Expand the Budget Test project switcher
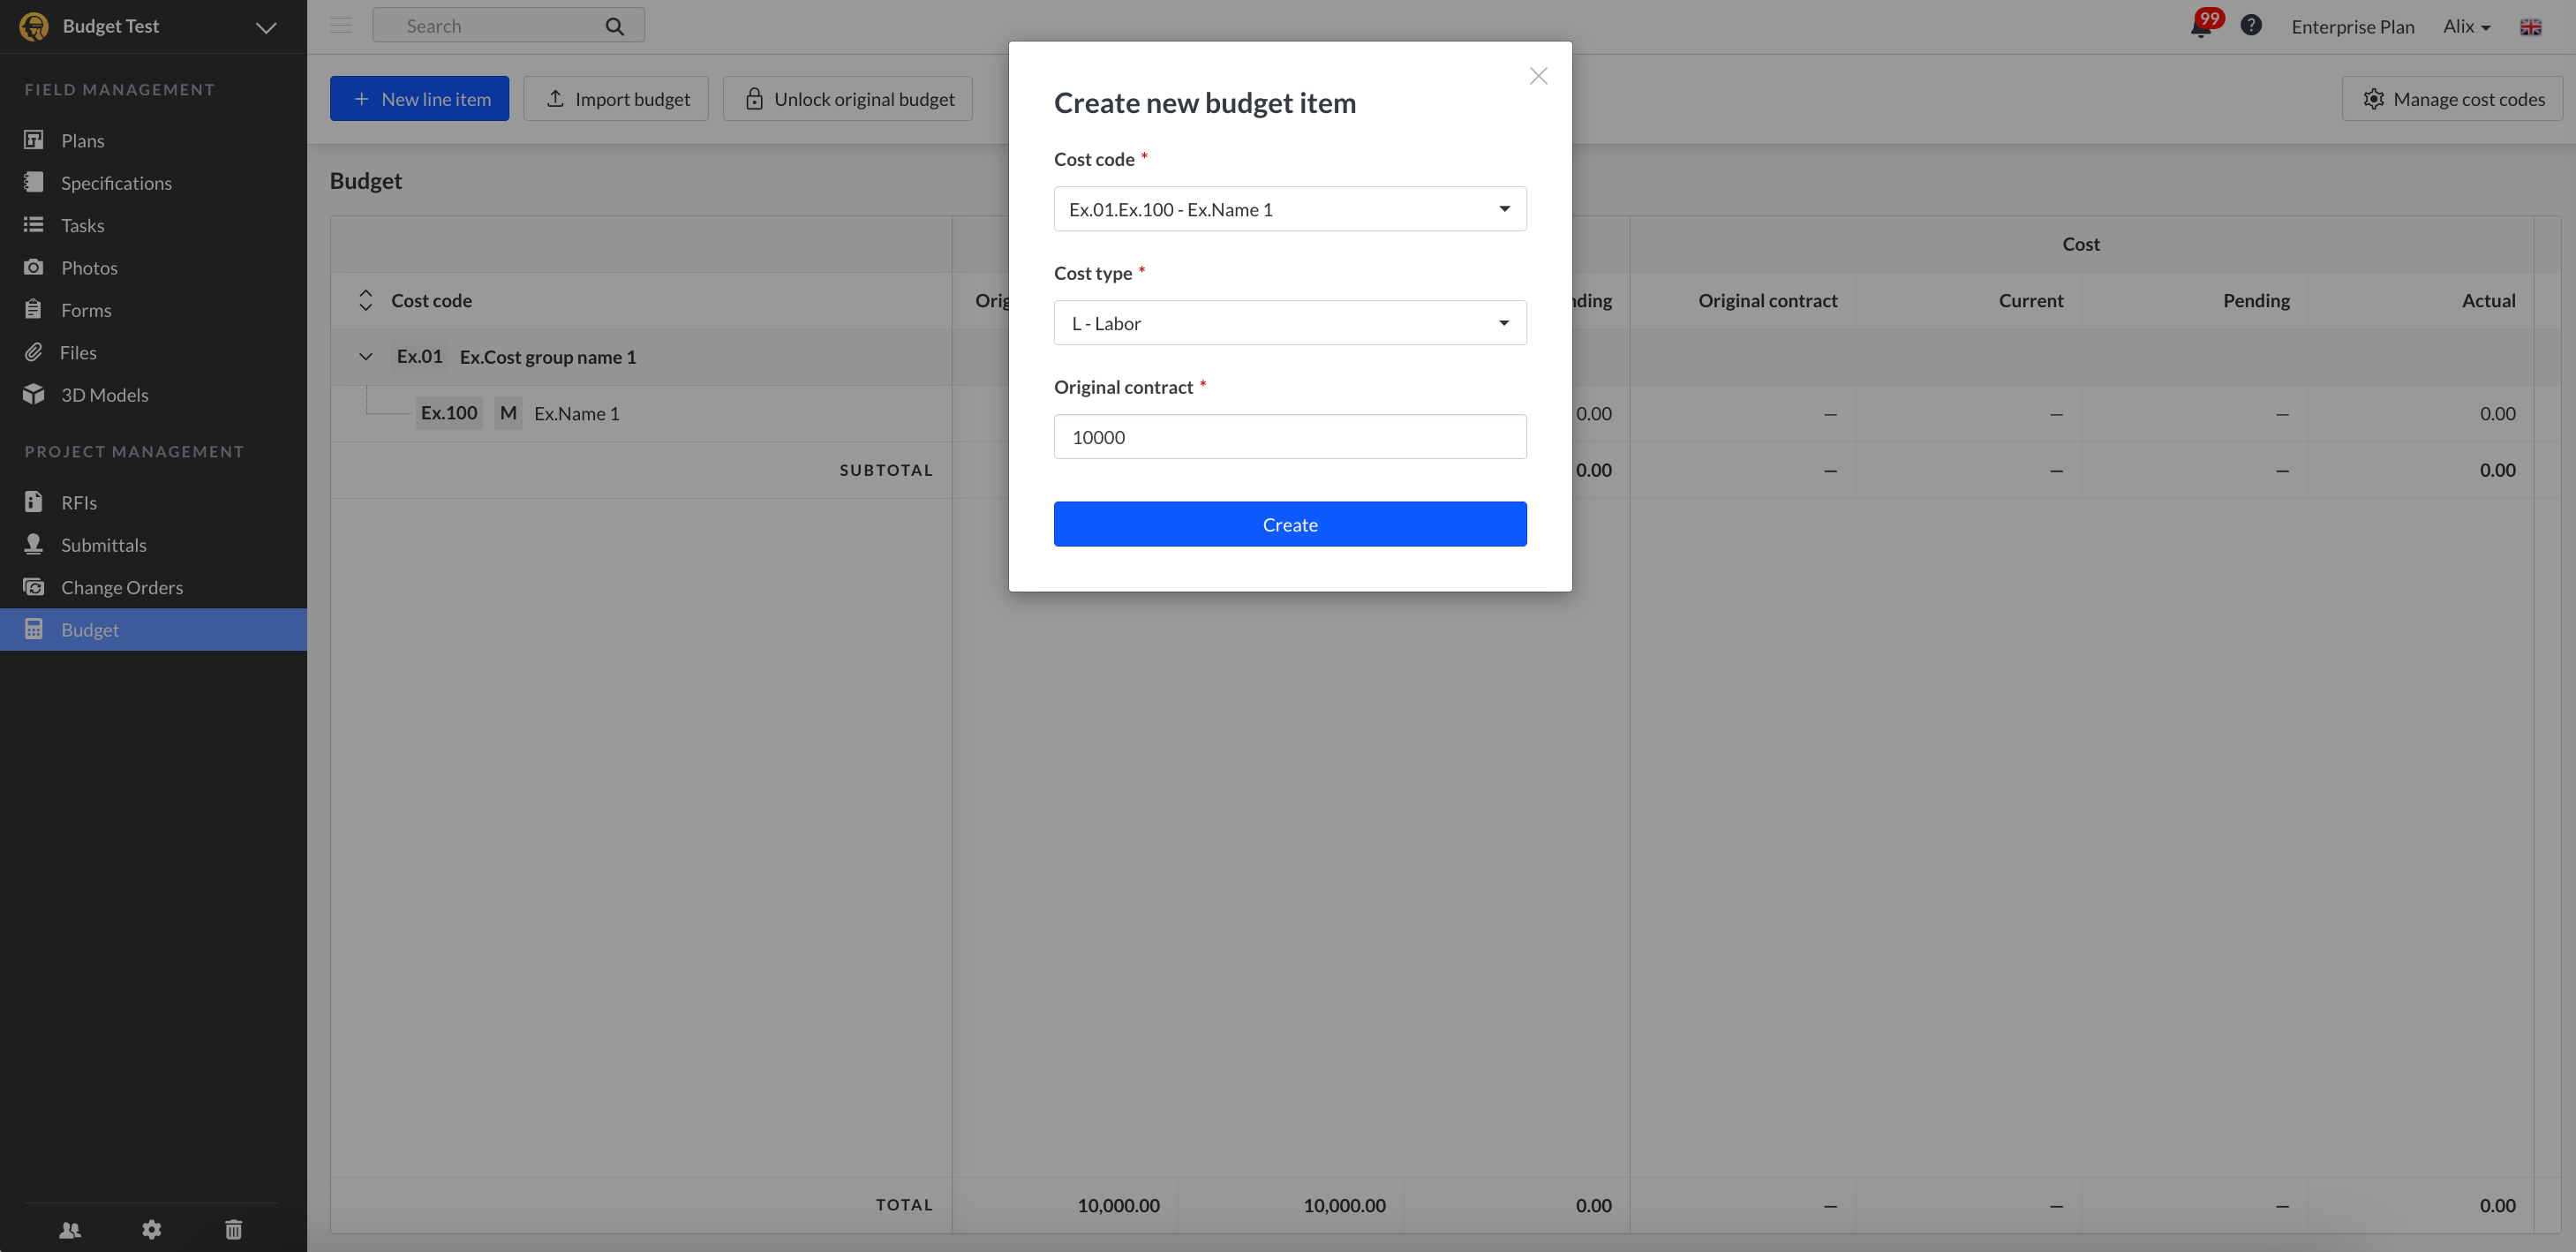The image size is (2576, 1252). point(265,27)
